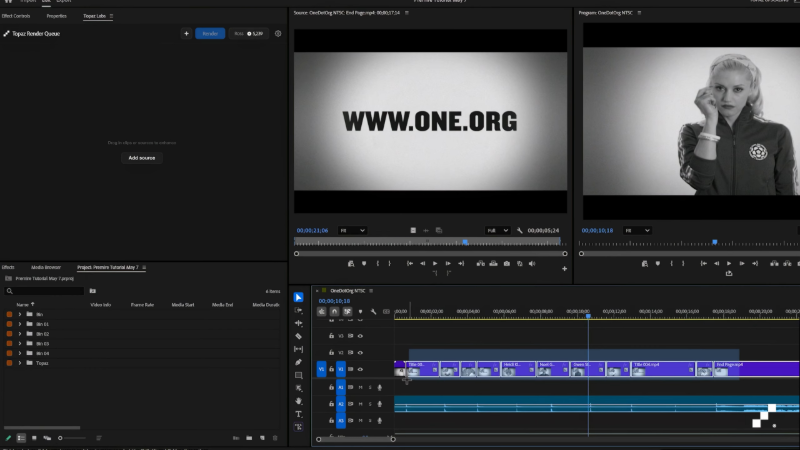Play the Program monitor sequence
The image size is (800, 450).
(x=729, y=264)
